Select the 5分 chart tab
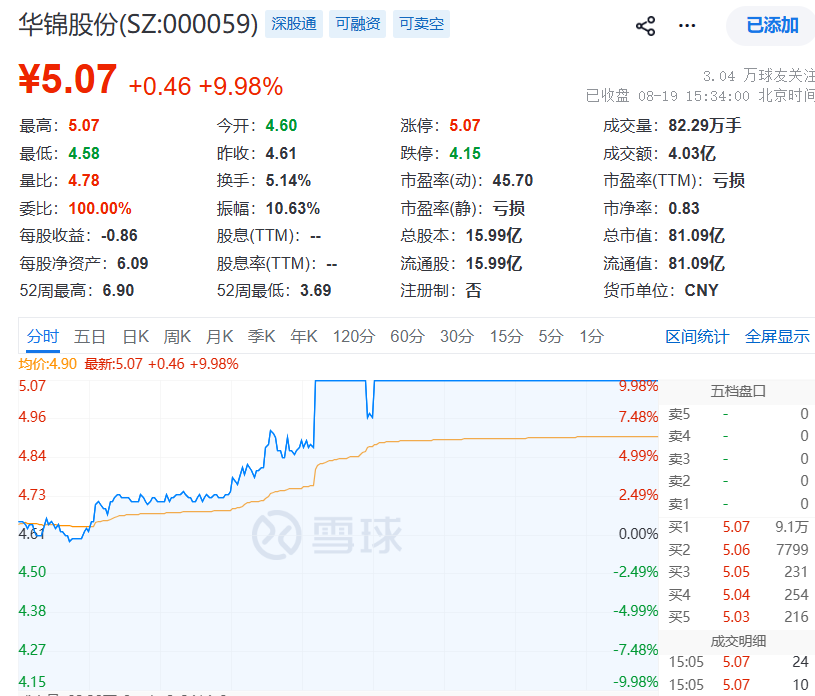815x696 pixels. (550, 336)
